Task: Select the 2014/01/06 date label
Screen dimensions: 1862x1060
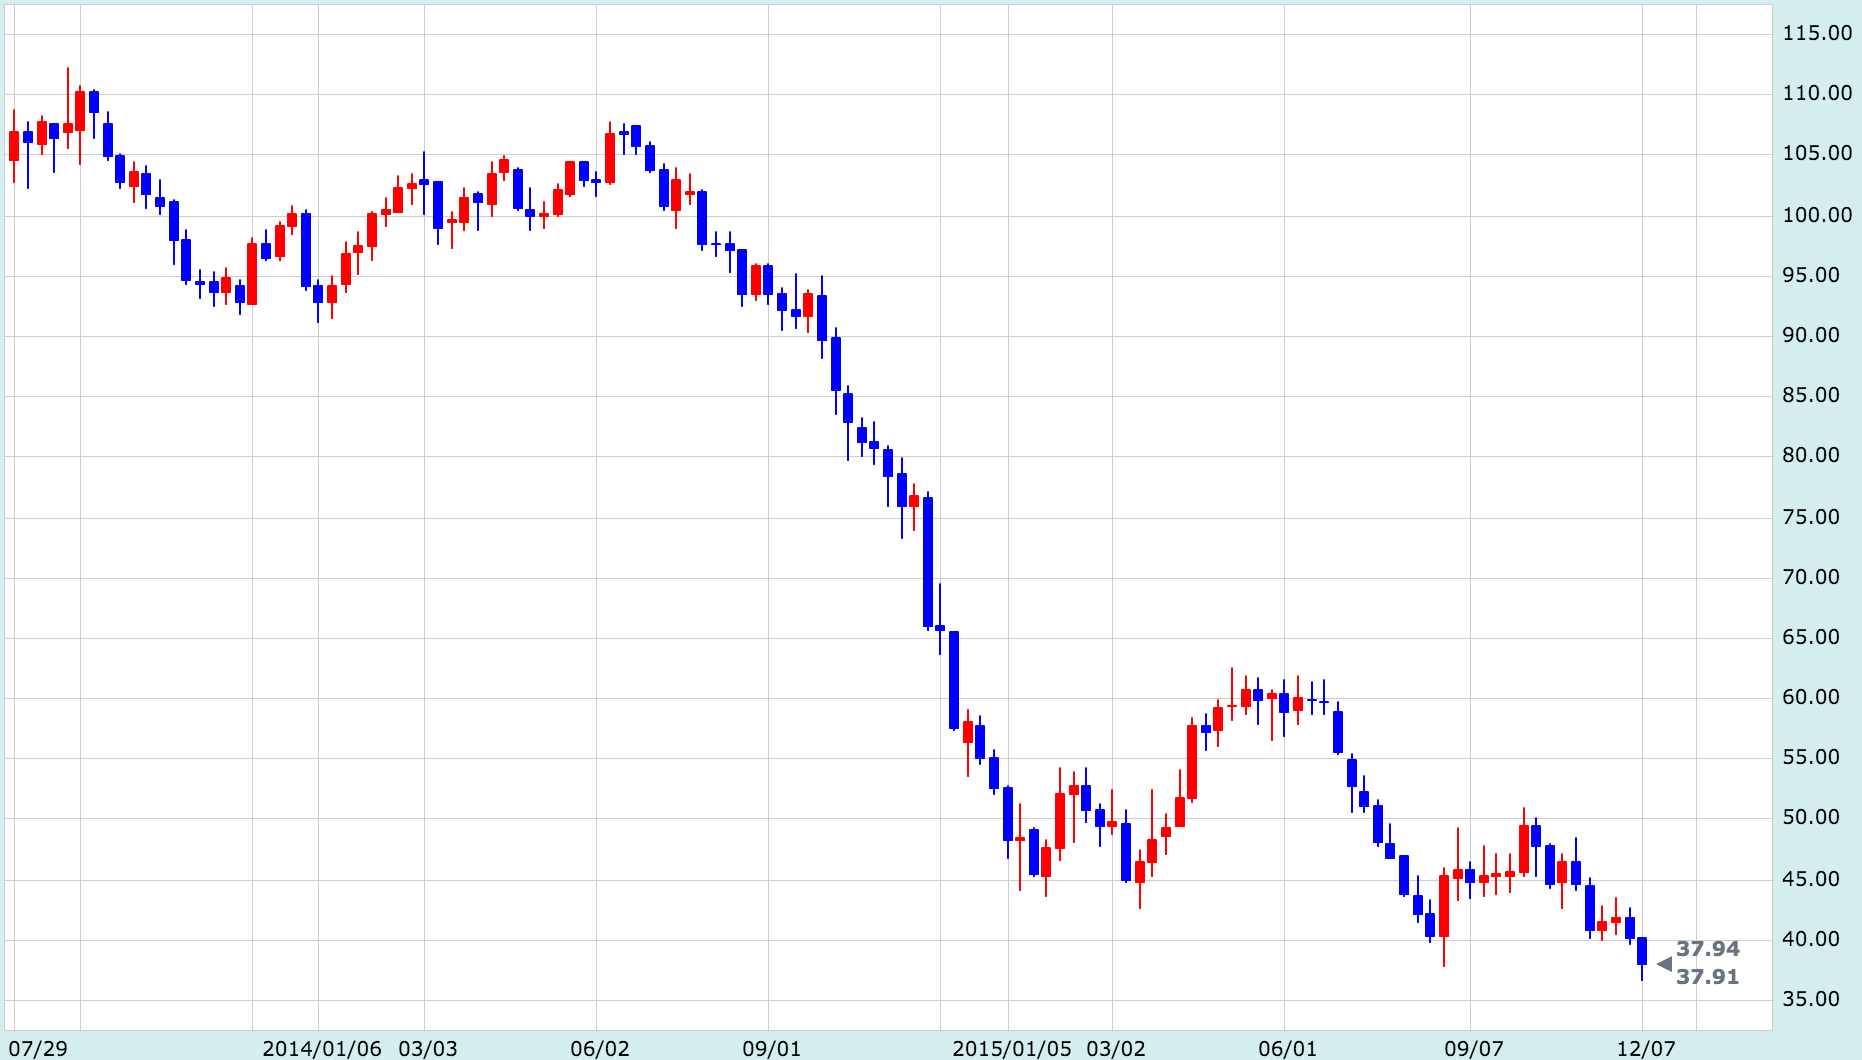Action: (x=322, y=1049)
